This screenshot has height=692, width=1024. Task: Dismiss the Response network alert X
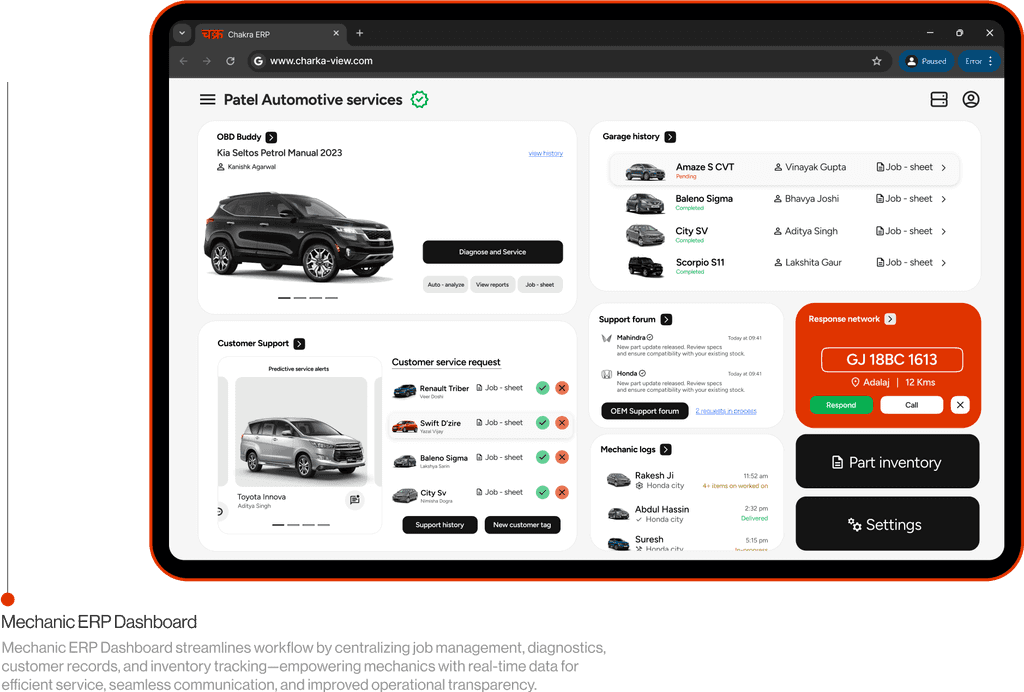click(960, 405)
